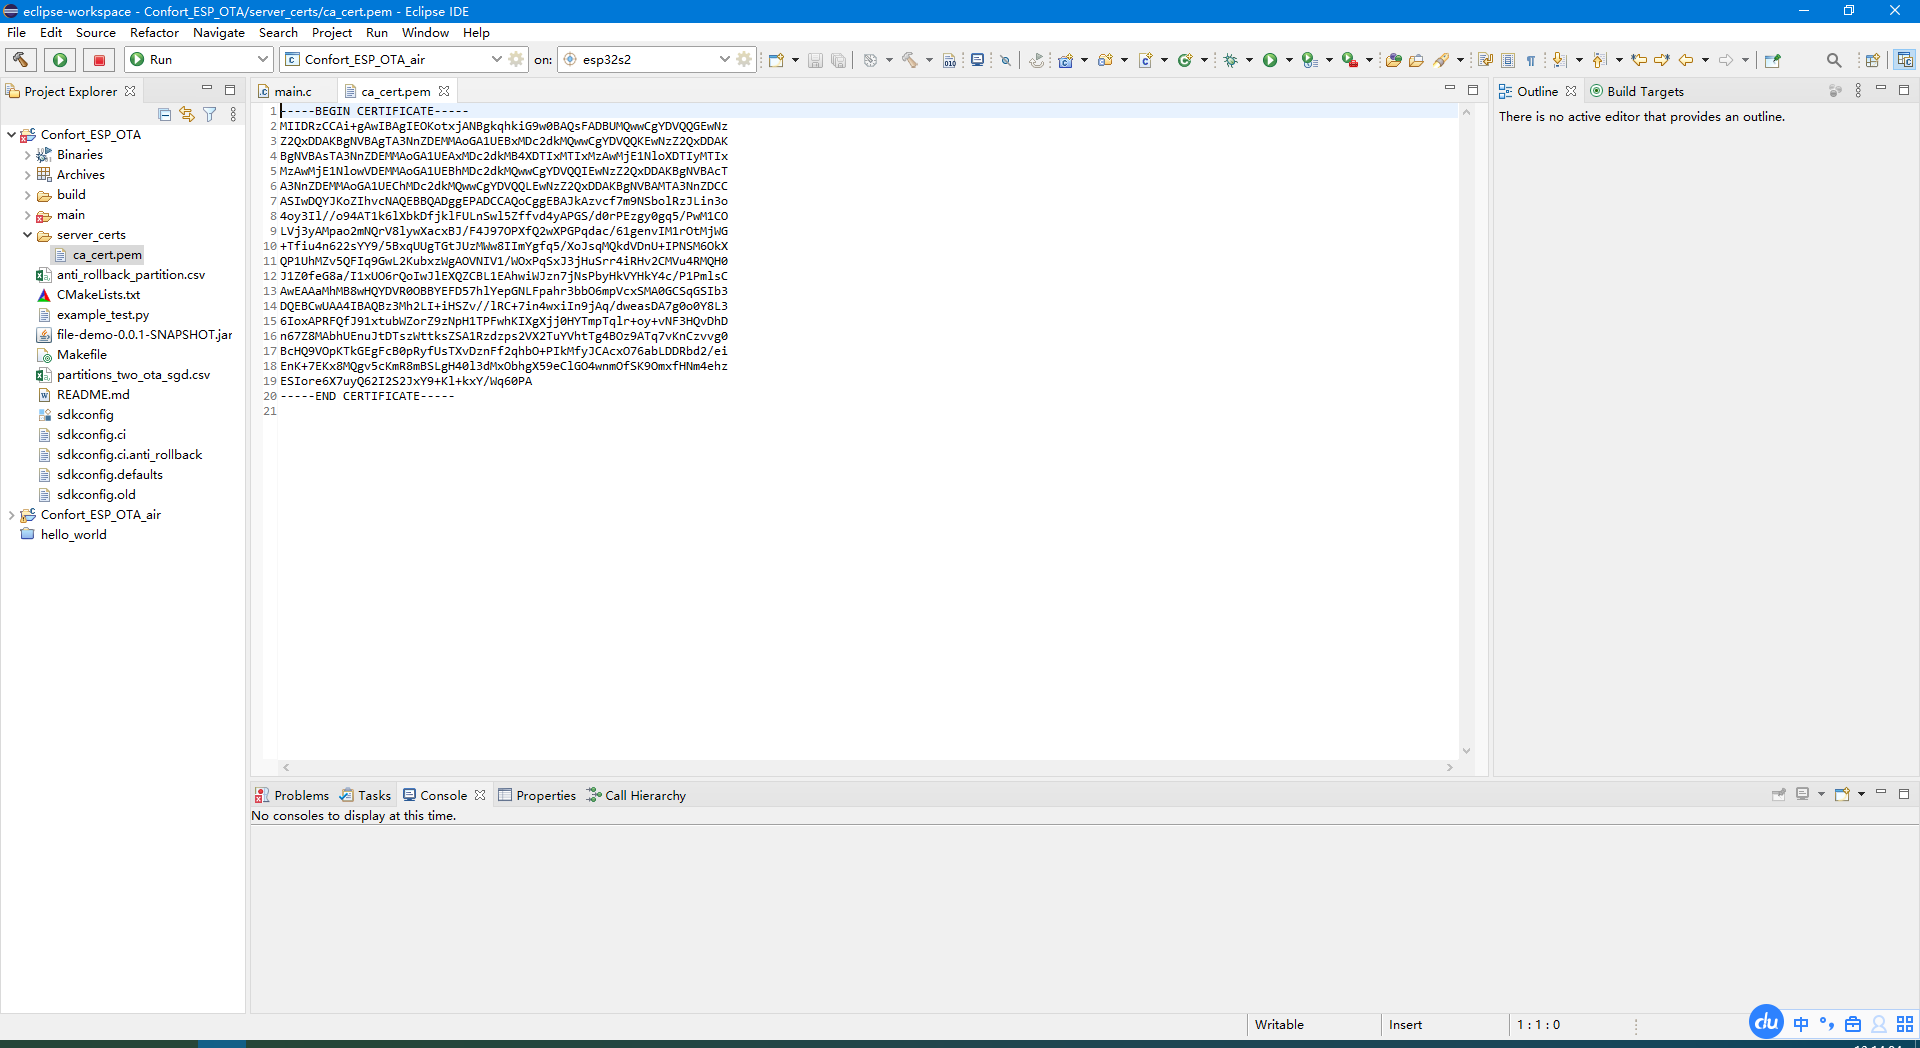Toggle IME Chinese/English mode indicator

[1801, 1024]
